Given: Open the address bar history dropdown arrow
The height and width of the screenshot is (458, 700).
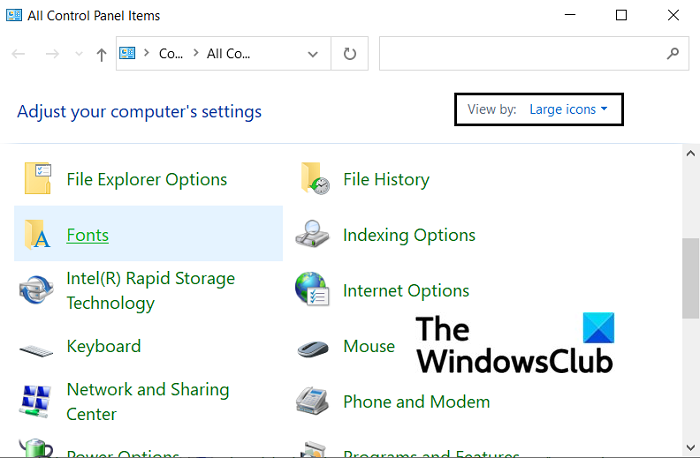Looking at the screenshot, I should (314, 54).
